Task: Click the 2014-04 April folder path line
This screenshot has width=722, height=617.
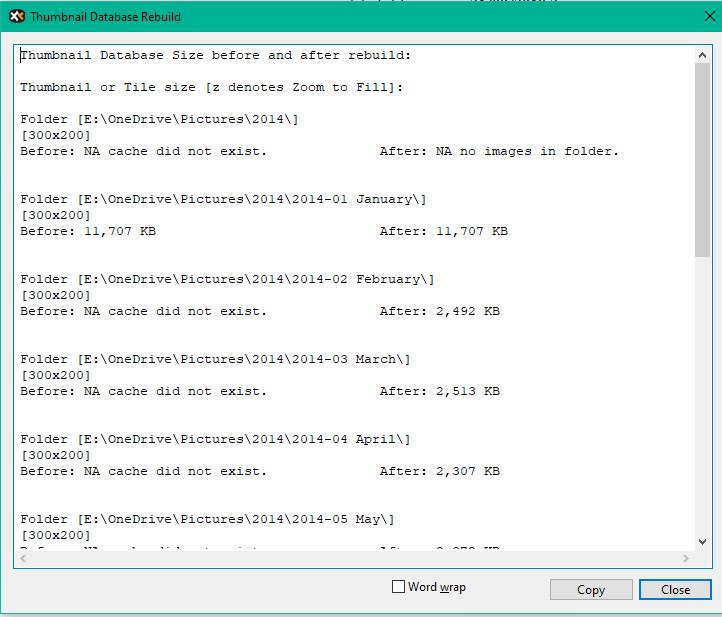Action: click(x=215, y=440)
